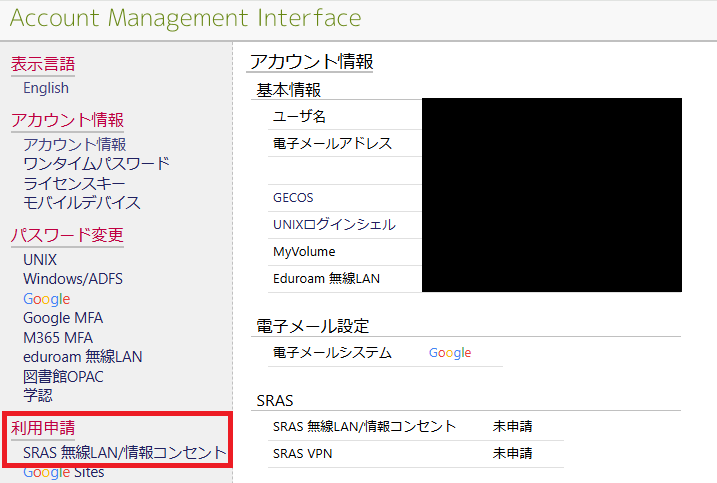The height and width of the screenshot is (483, 717).
Task: Select the 利用申請 section heading
Action: (42, 428)
